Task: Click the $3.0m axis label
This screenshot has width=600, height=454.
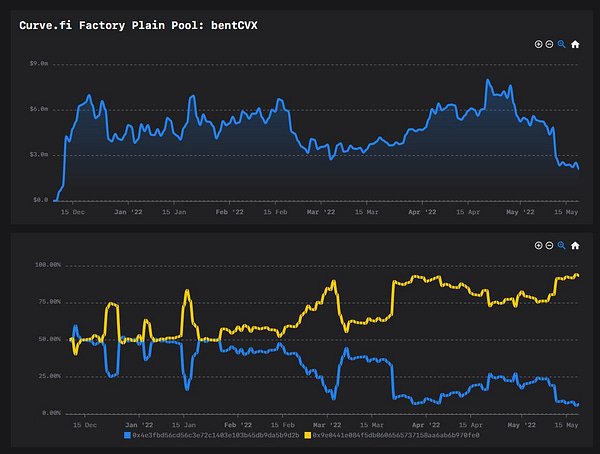Action: tap(39, 155)
